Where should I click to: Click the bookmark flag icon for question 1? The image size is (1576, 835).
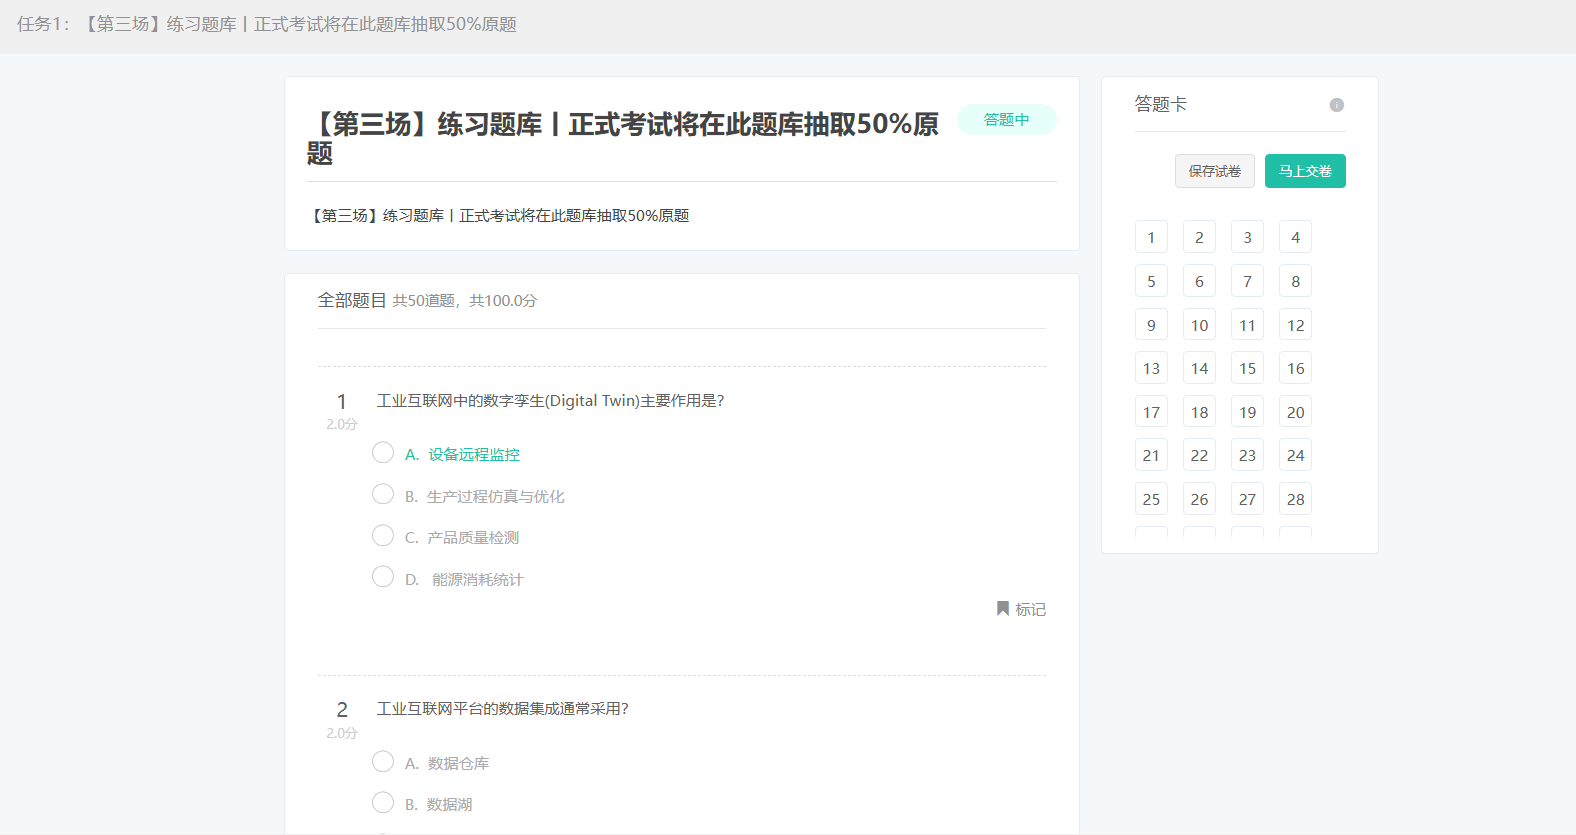1002,609
